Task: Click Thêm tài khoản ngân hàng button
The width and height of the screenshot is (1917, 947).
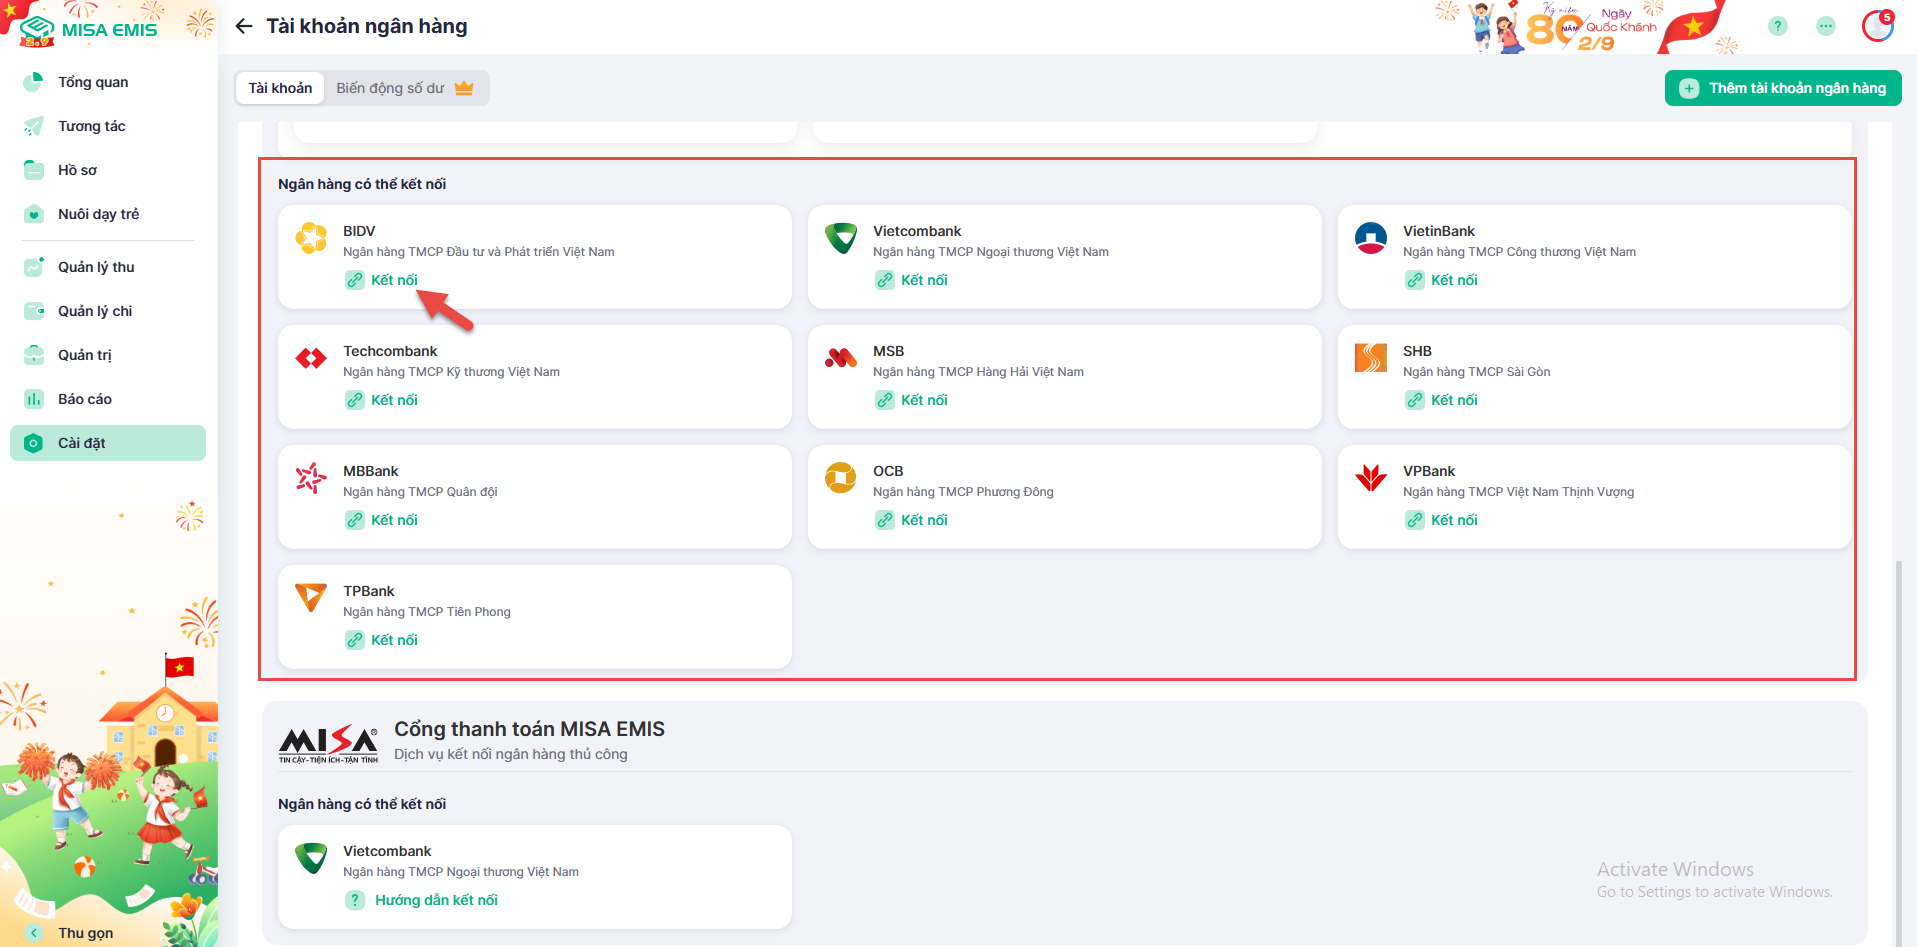Action: coord(1783,88)
